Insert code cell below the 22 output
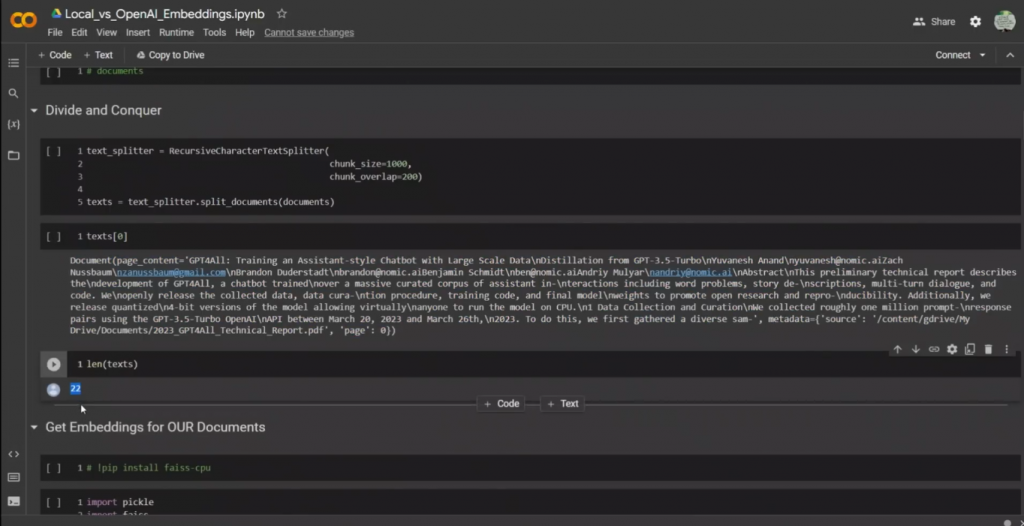 point(502,404)
